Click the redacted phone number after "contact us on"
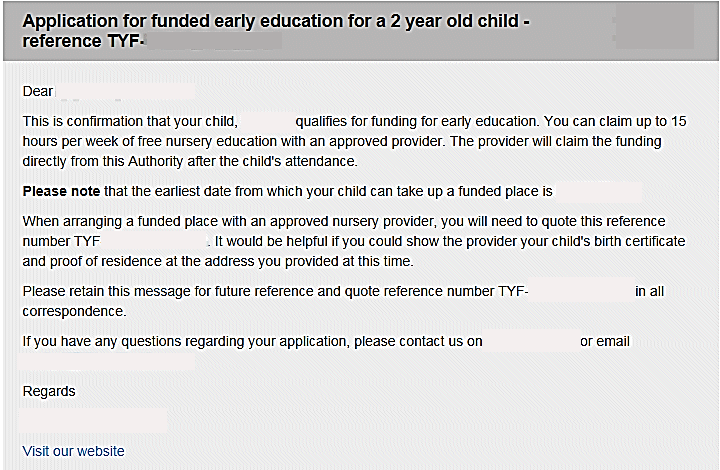The width and height of the screenshot is (720, 470). [530, 341]
